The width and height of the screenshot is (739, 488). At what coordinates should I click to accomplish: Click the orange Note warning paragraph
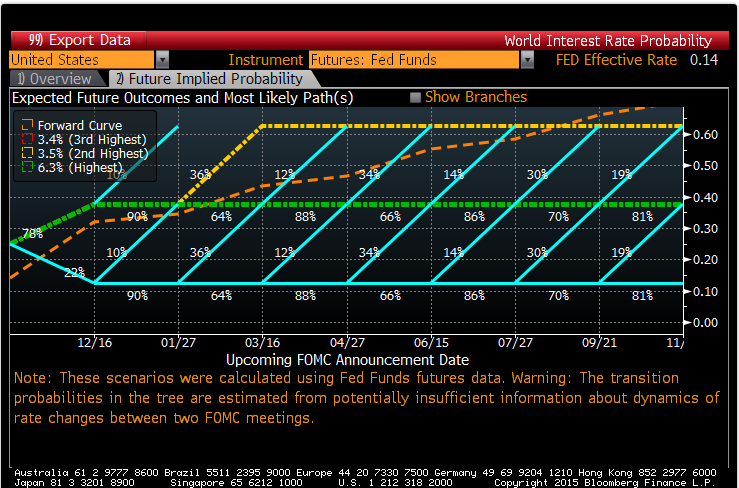(366, 398)
